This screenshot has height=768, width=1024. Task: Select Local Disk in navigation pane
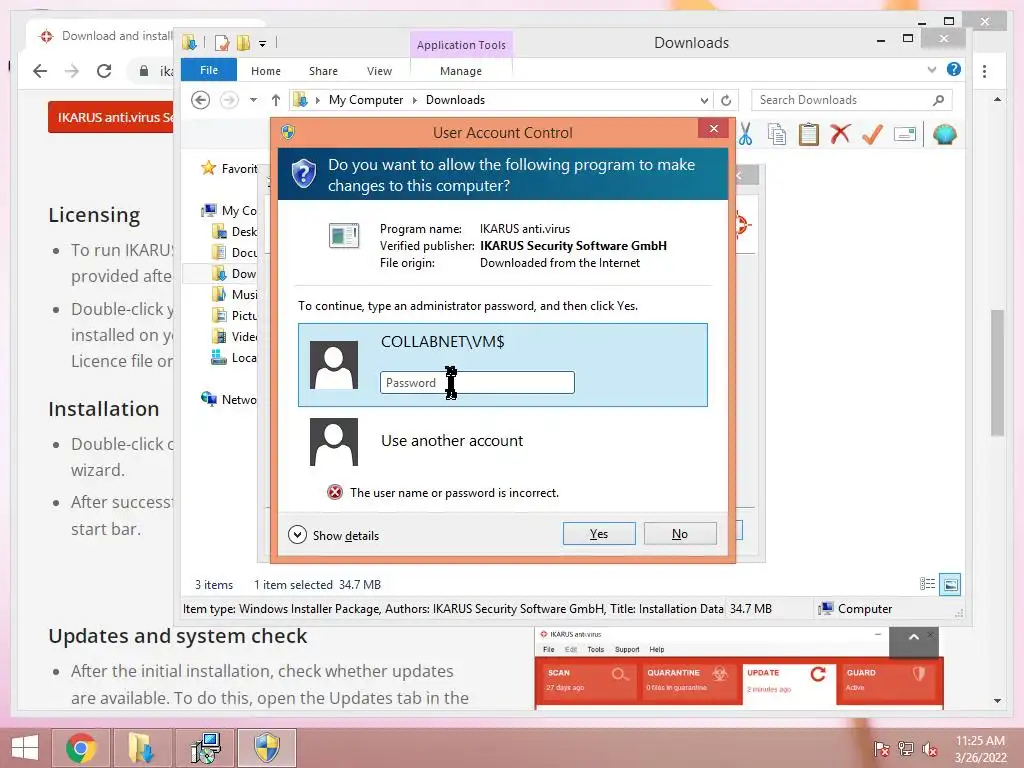pyautogui.click(x=233, y=358)
